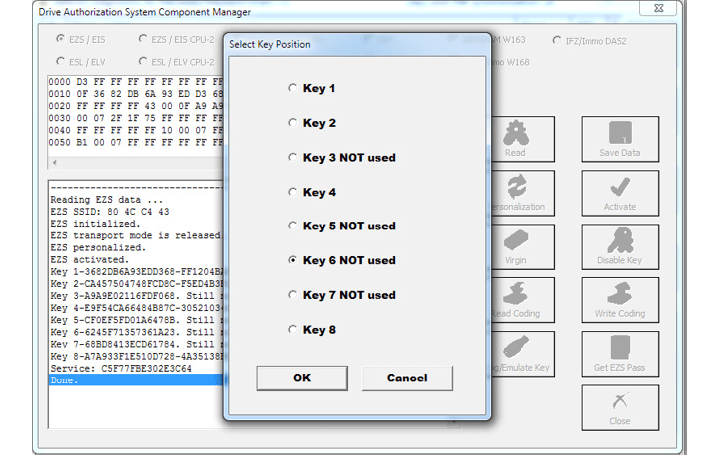Image resolution: width=719 pixels, height=455 pixels.
Task: Select Key 3 NOT used option
Action: [x=293, y=158]
